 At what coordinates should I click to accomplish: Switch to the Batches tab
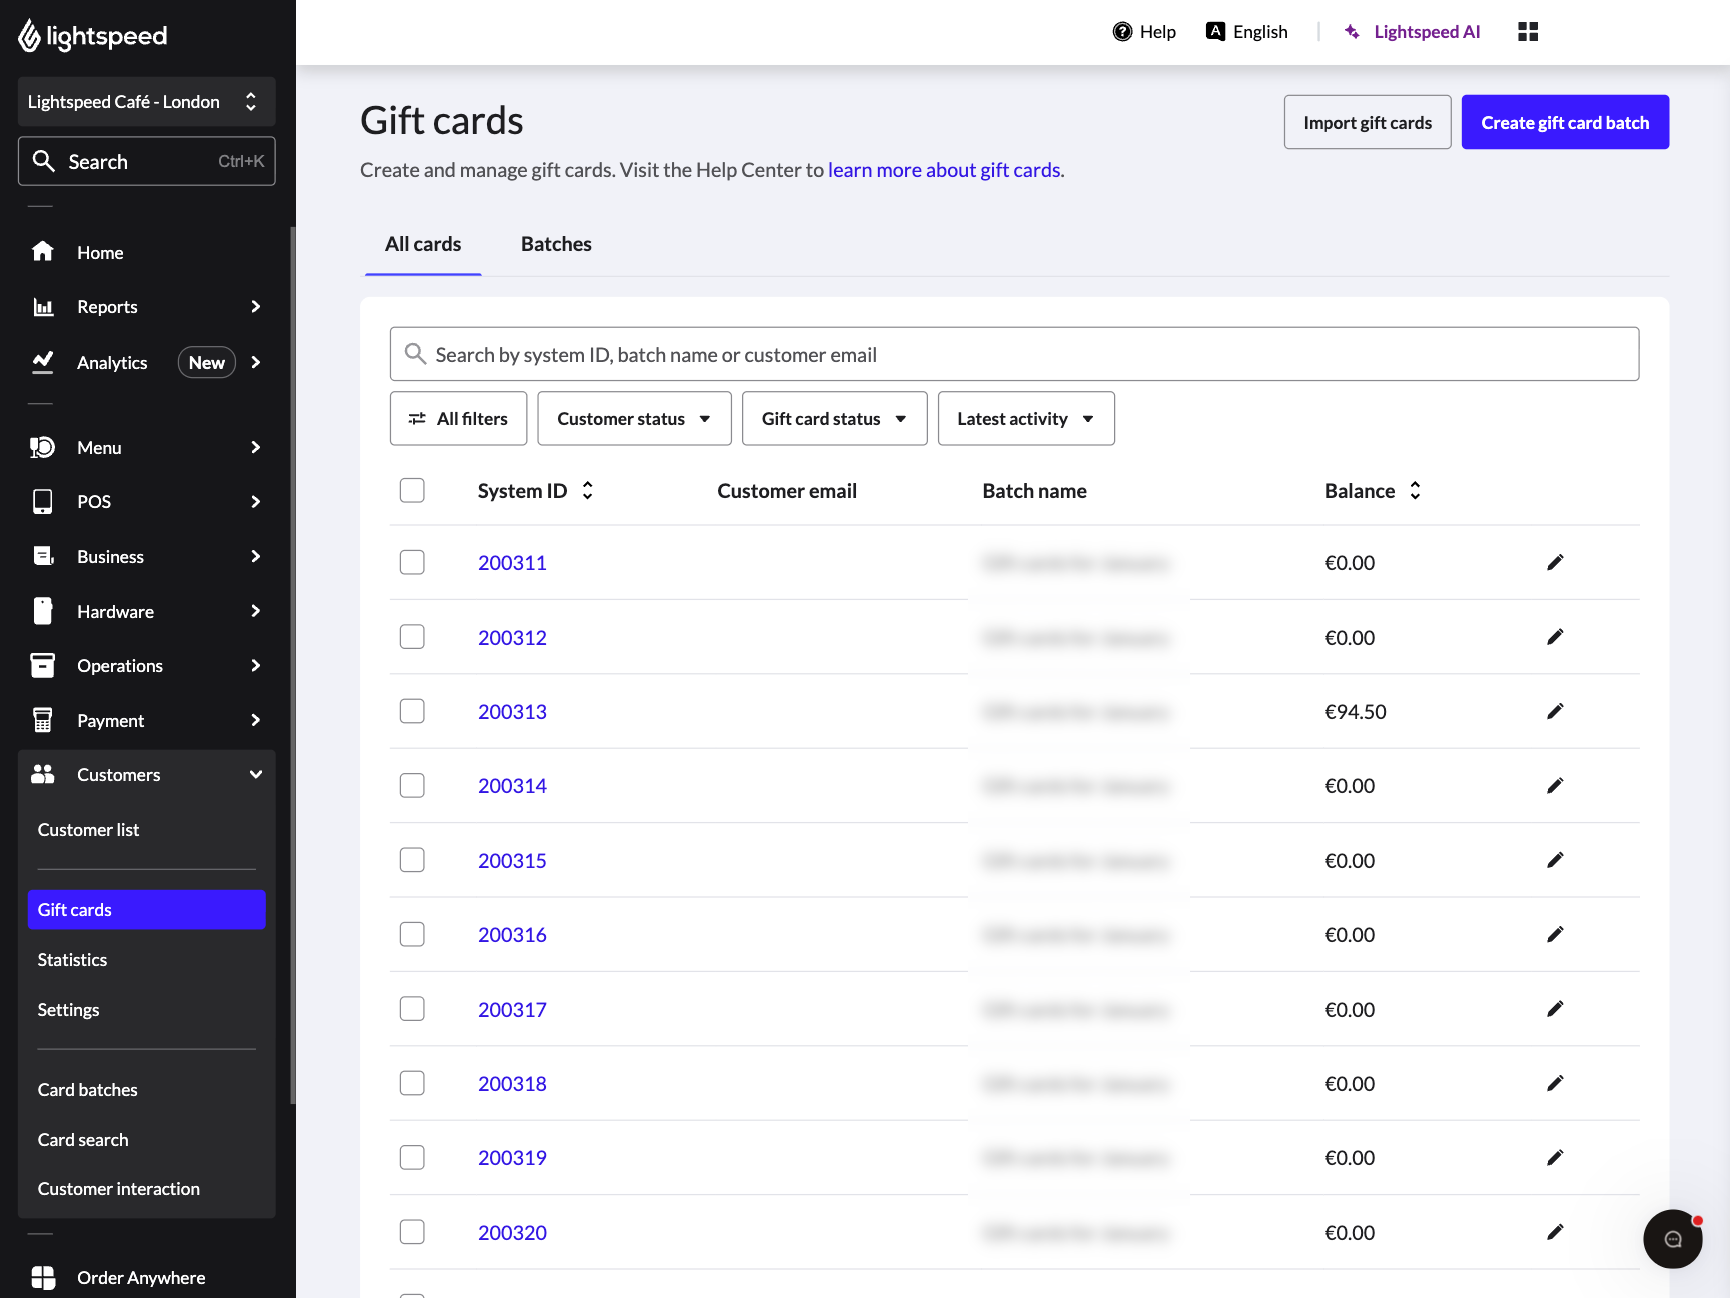click(x=556, y=244)
